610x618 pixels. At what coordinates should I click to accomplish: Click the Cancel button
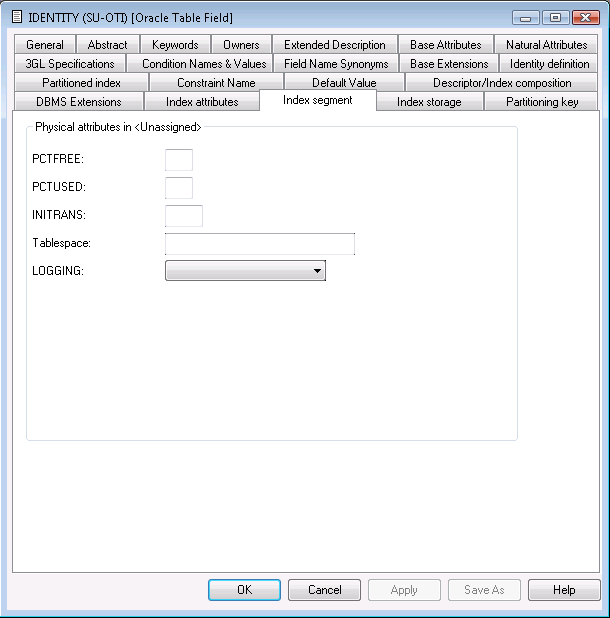tap(325, 590)
